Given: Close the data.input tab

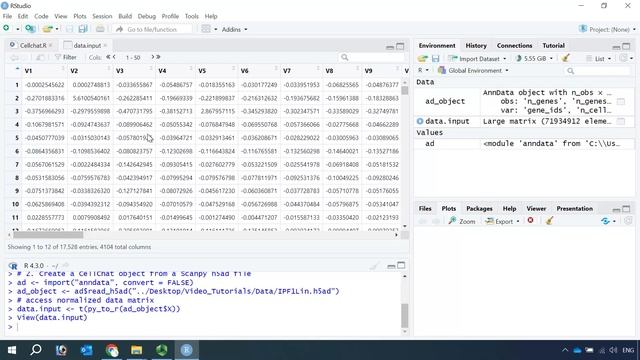Looking at the screenshot, I should tap(105, 45).
